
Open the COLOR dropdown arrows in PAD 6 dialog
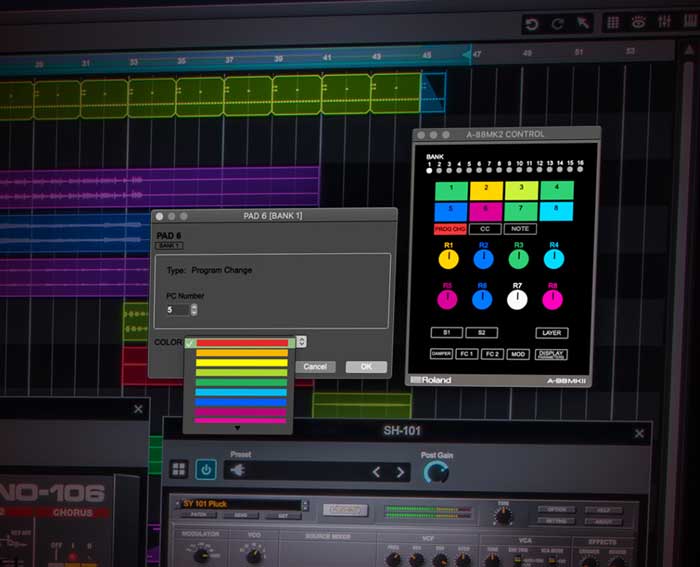(x=301, y=342)
